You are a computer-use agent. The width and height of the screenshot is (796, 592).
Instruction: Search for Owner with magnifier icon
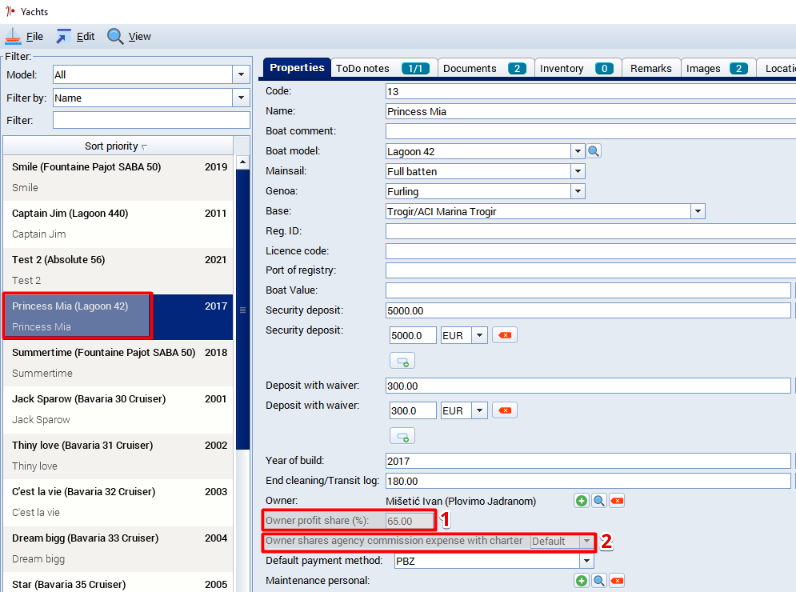click(599, 501)
